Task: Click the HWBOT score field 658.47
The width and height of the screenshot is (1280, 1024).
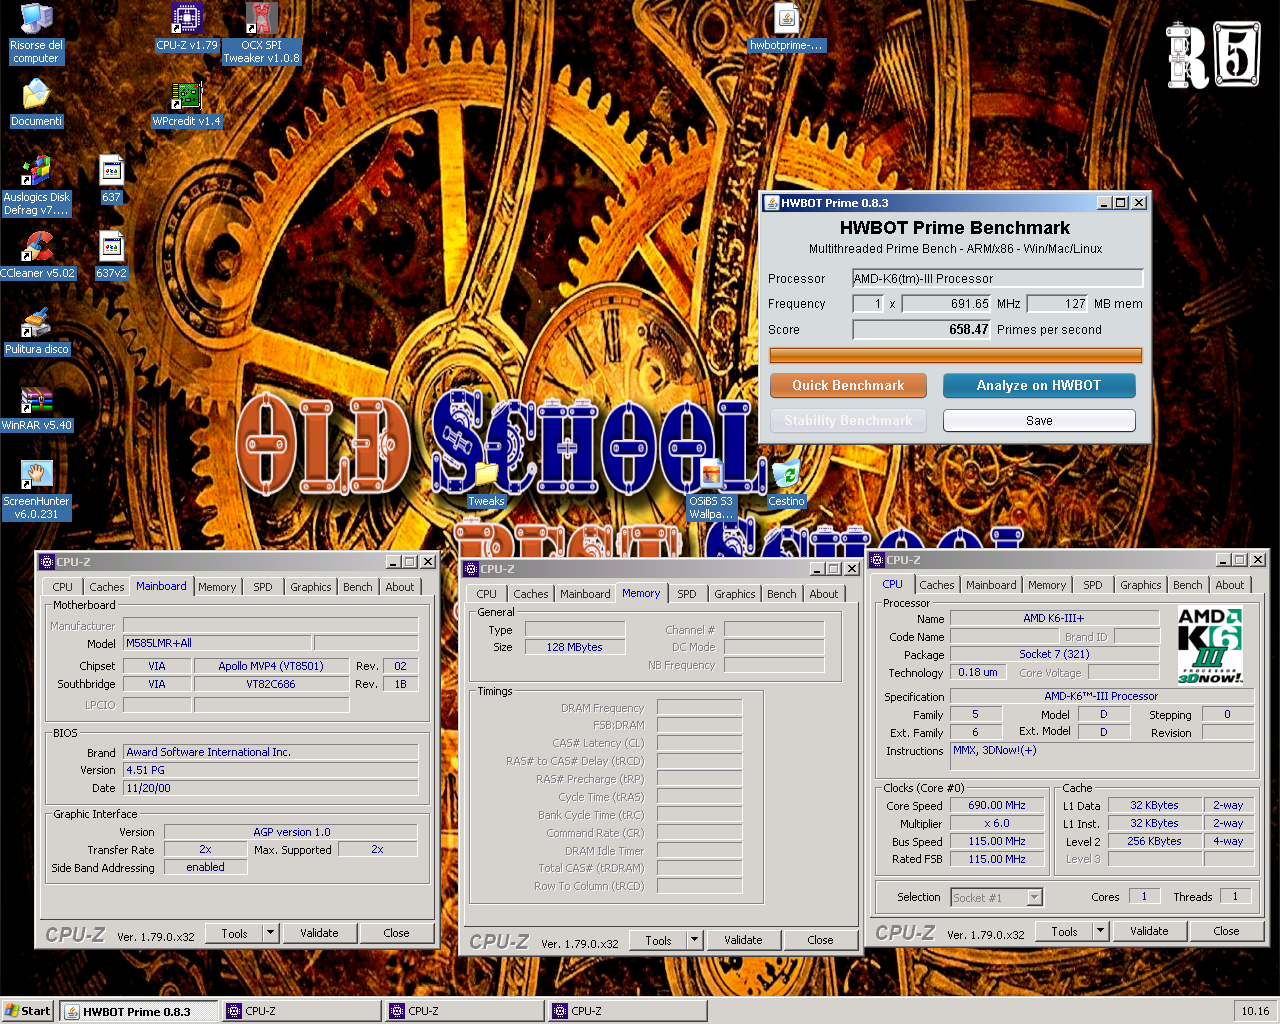Action: click(x=921, y=329)
